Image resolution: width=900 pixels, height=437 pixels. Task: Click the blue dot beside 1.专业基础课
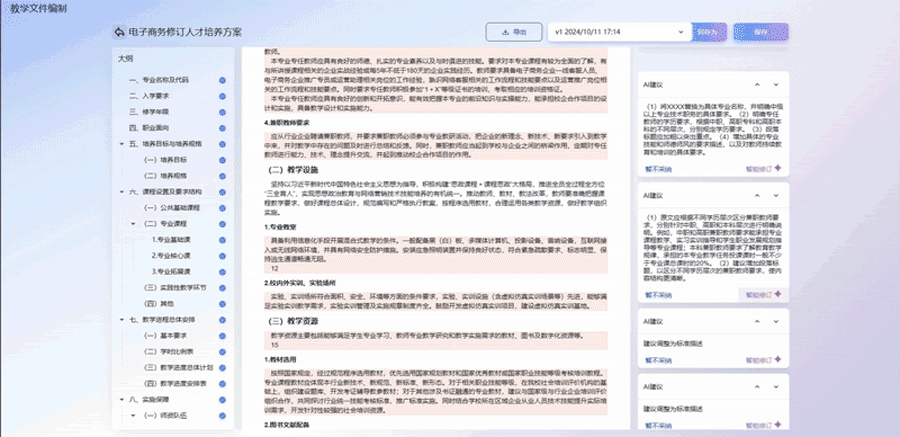(x=222, y=239)
